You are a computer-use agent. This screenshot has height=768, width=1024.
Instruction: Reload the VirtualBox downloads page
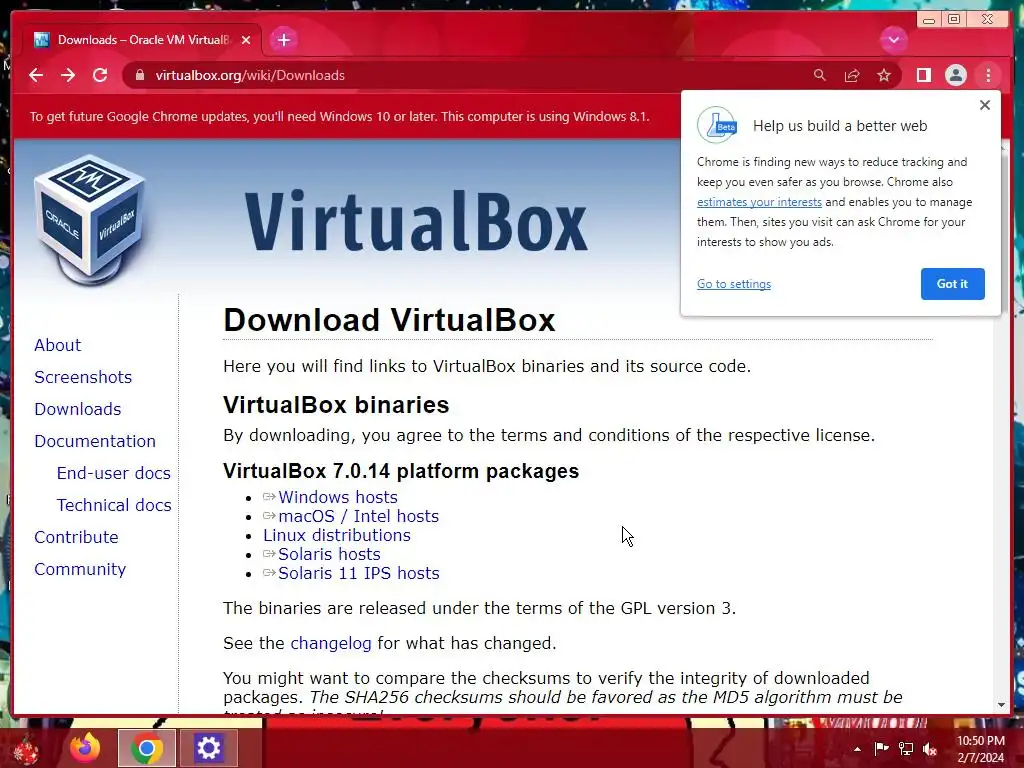pos(100,75)
